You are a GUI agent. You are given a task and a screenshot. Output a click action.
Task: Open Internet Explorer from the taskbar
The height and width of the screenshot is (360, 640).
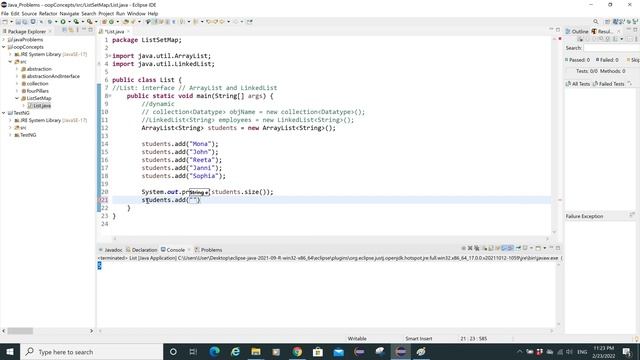[235, 351]
